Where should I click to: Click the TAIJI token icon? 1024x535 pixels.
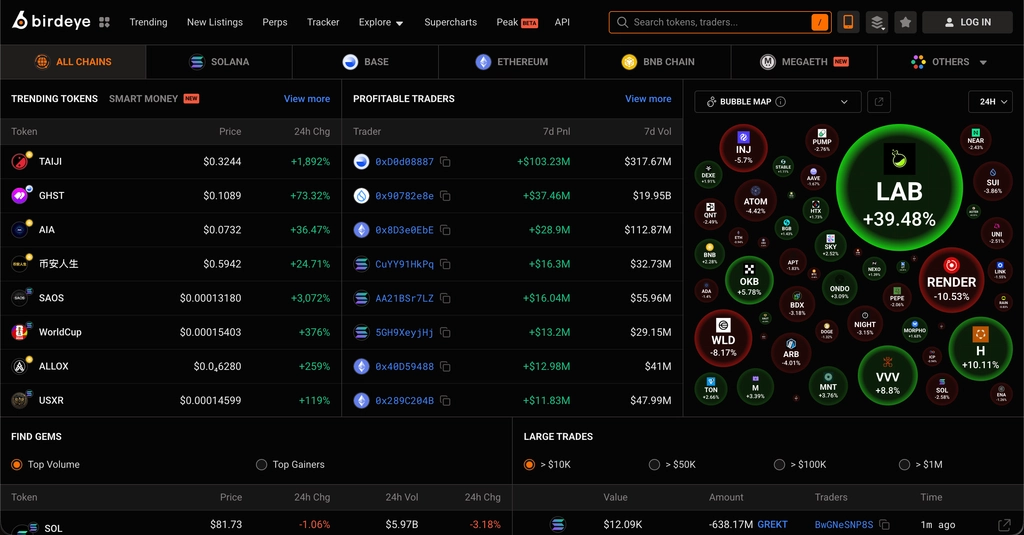click(x=20, y=161)
